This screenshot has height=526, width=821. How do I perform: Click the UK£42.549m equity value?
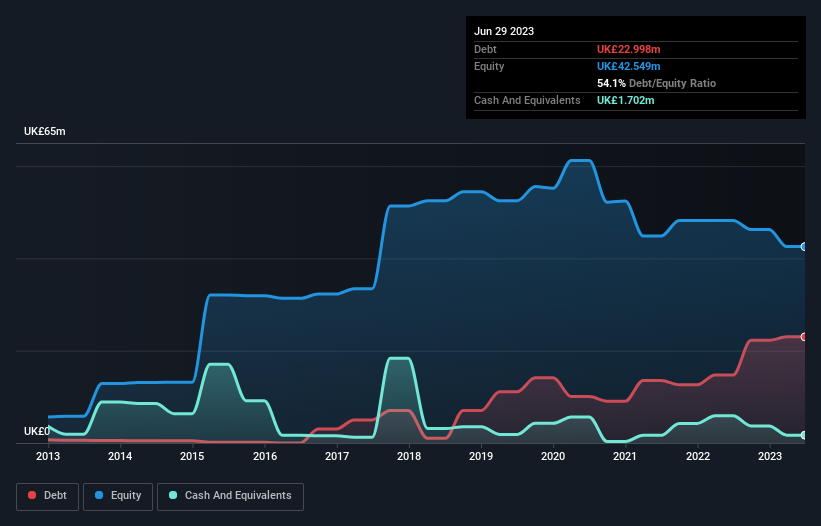click(x=628, y=66)
